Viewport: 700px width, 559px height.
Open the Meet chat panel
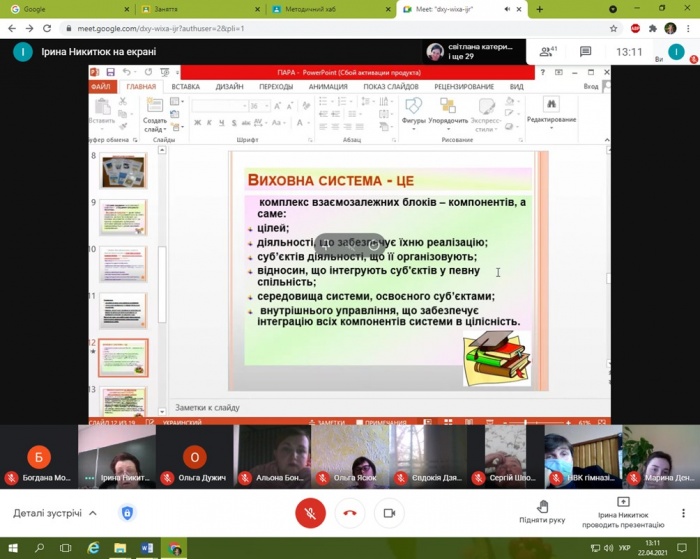(586, 51)
